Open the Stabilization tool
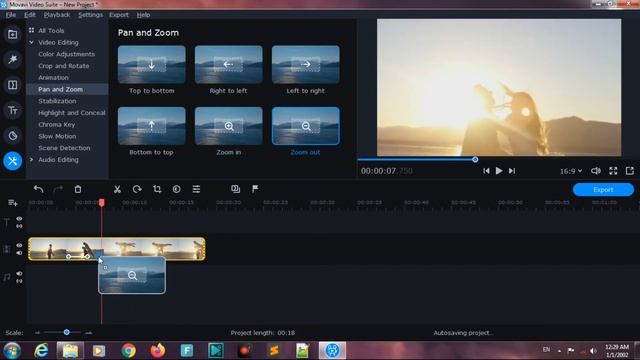The height and width of the screenshot is (360, 640). pyautogui.click(x=57, y=101)
